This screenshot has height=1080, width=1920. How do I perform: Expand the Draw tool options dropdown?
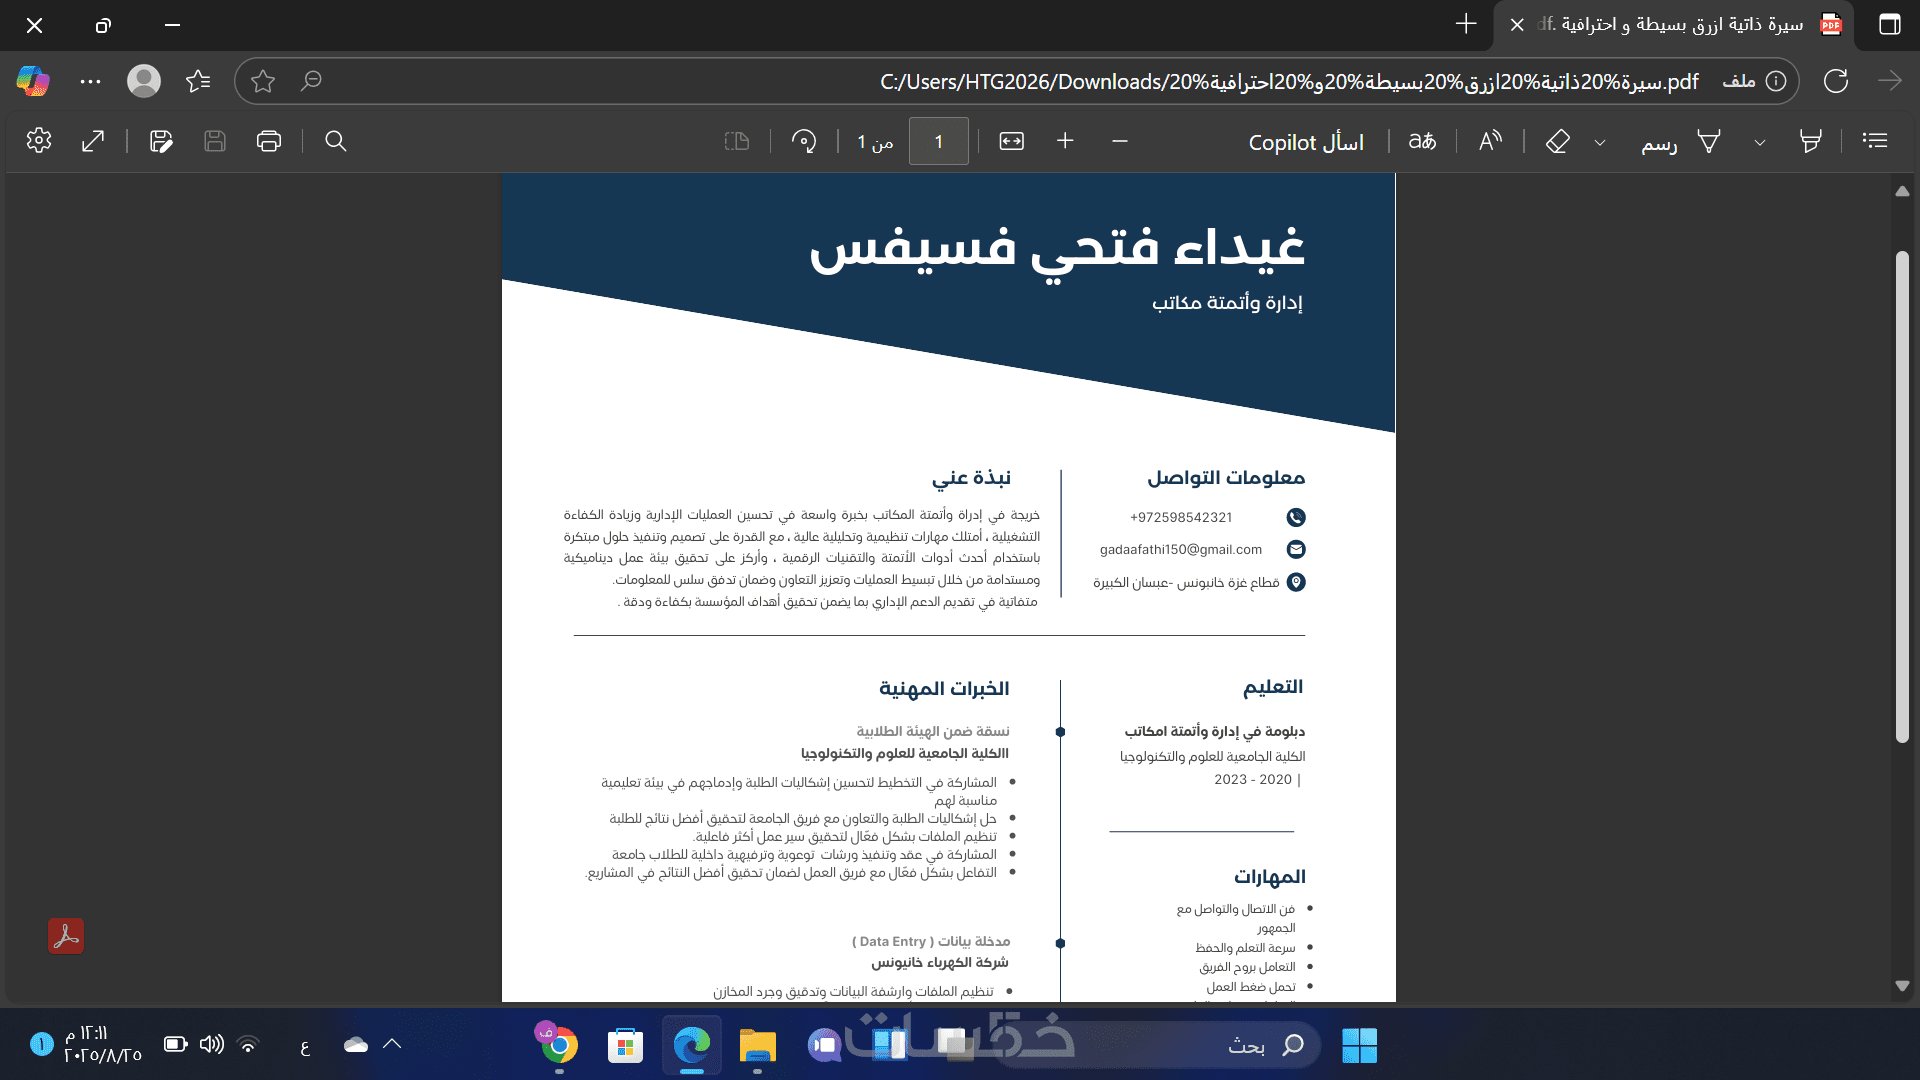[x=1600, y=142]
